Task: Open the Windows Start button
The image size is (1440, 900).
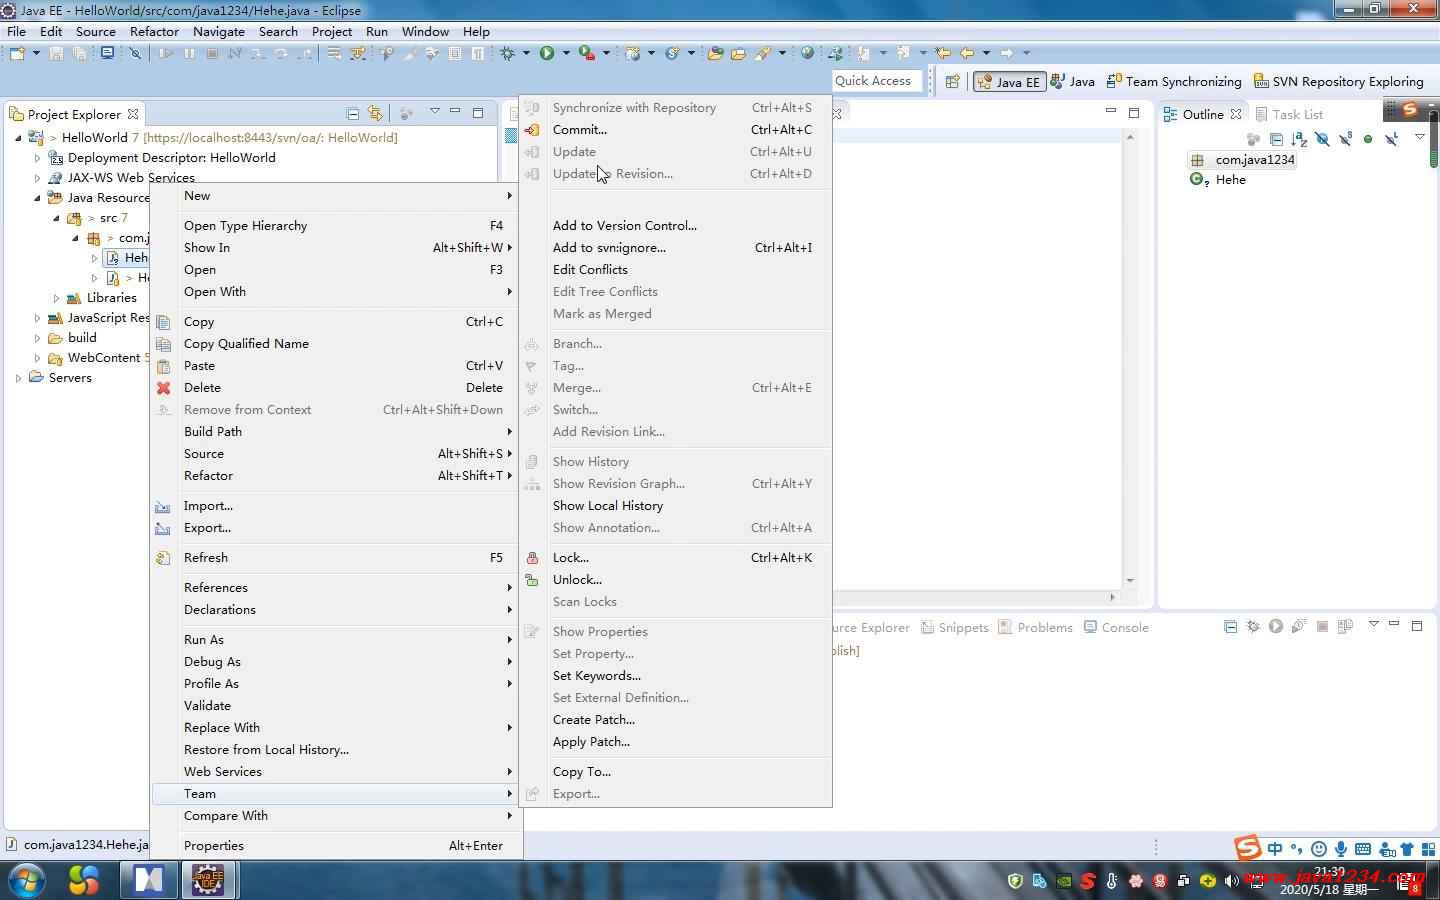Action: pos(26,881)
